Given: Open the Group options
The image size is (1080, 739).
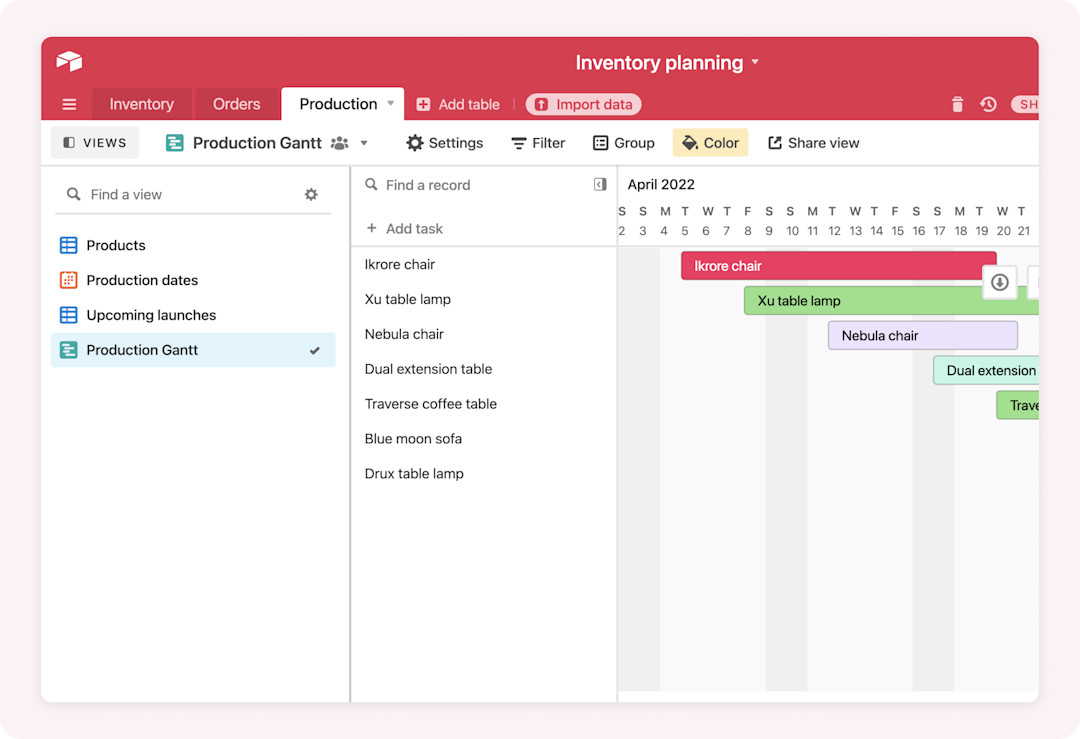Looking at the screenshot, I should [x=623, y=143].
